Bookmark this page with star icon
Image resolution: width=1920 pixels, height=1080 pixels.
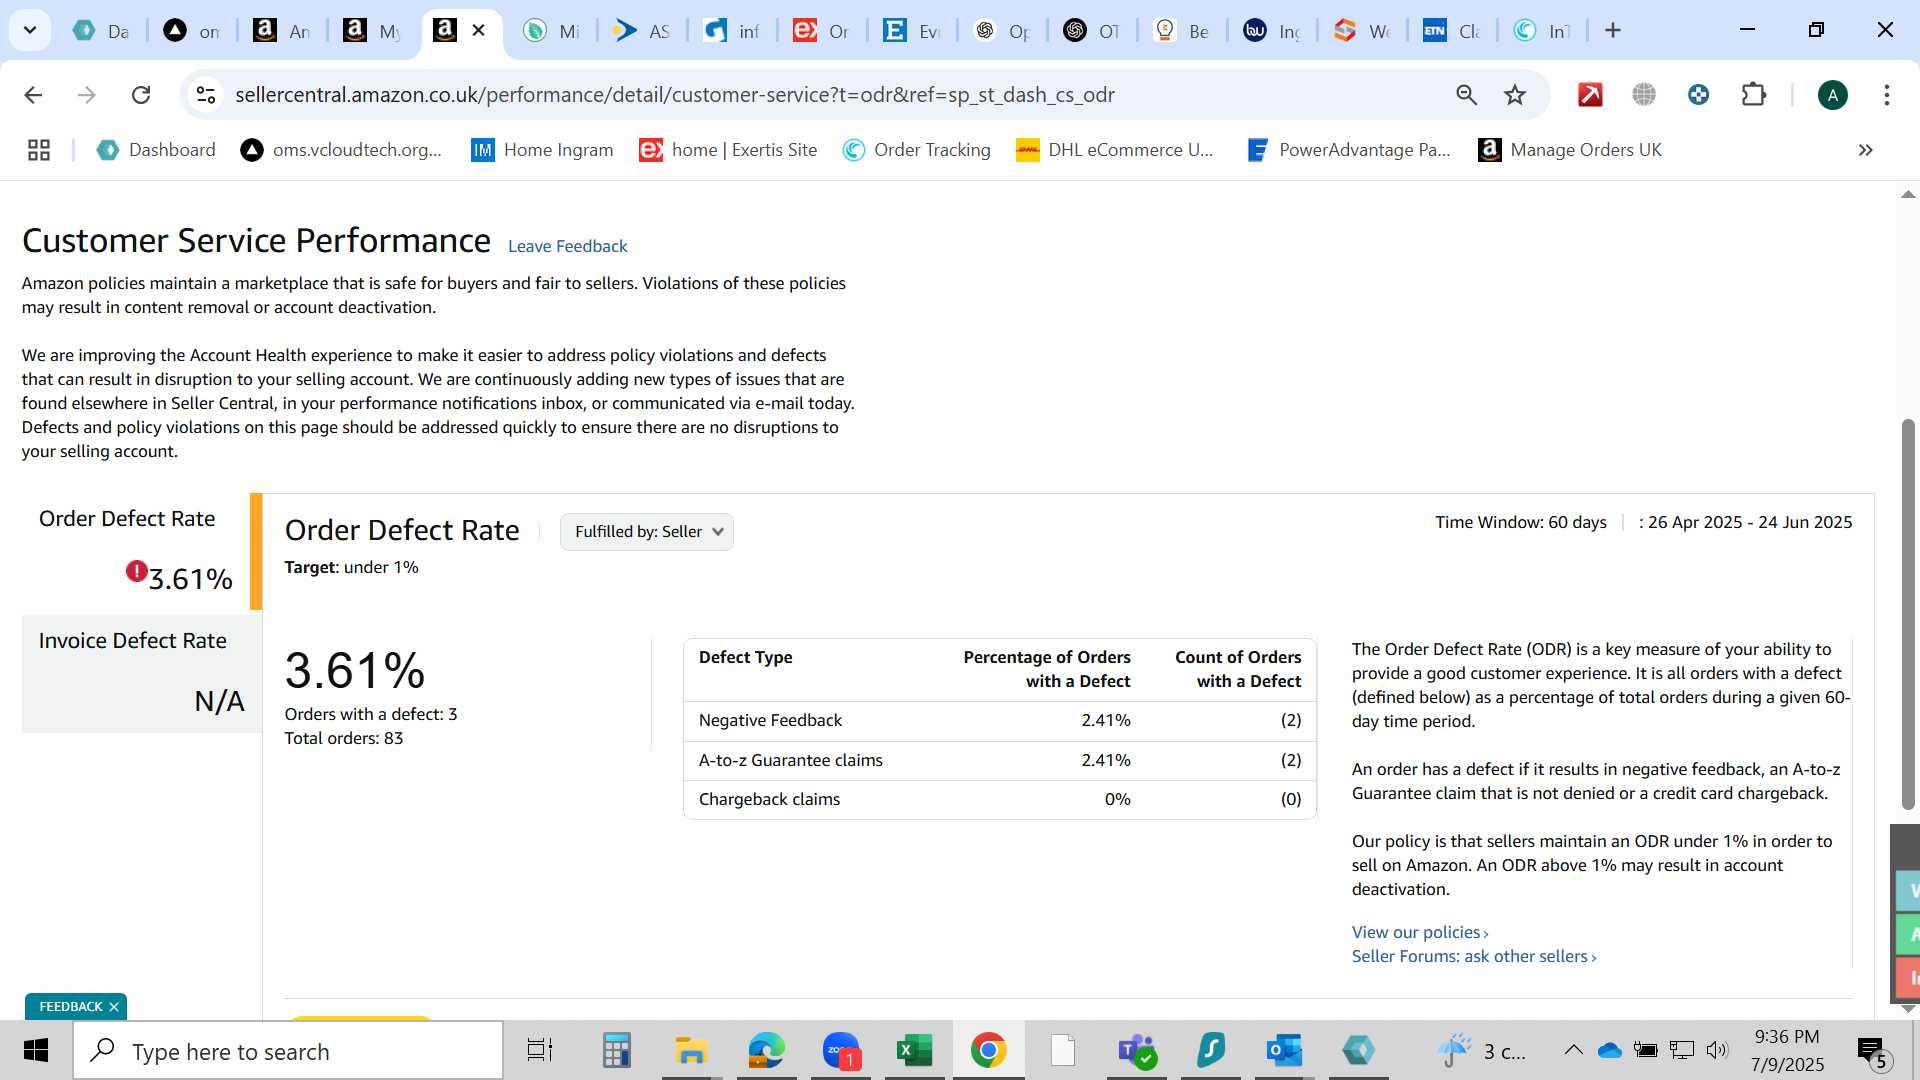(x=1515, y=95)
